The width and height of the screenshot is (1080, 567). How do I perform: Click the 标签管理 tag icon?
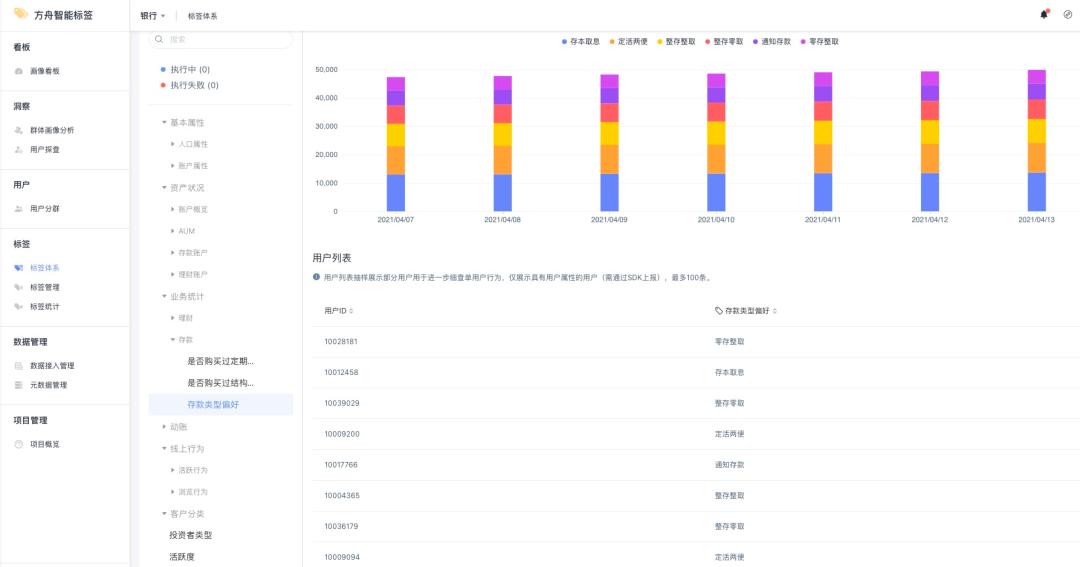click(x=19, y=287)
